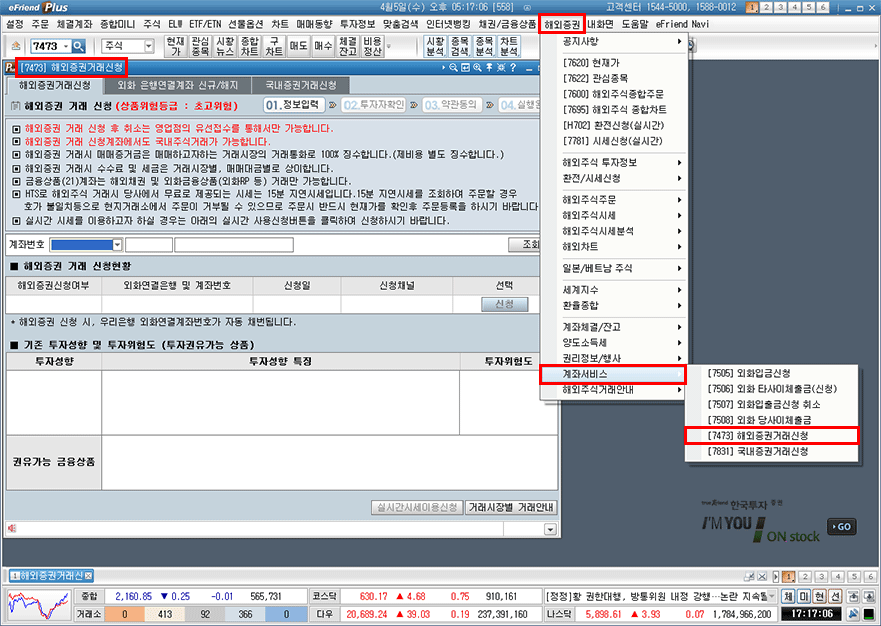
Task: Click the home arrow icon beside screen number
Action: click(x=16, y=46)
